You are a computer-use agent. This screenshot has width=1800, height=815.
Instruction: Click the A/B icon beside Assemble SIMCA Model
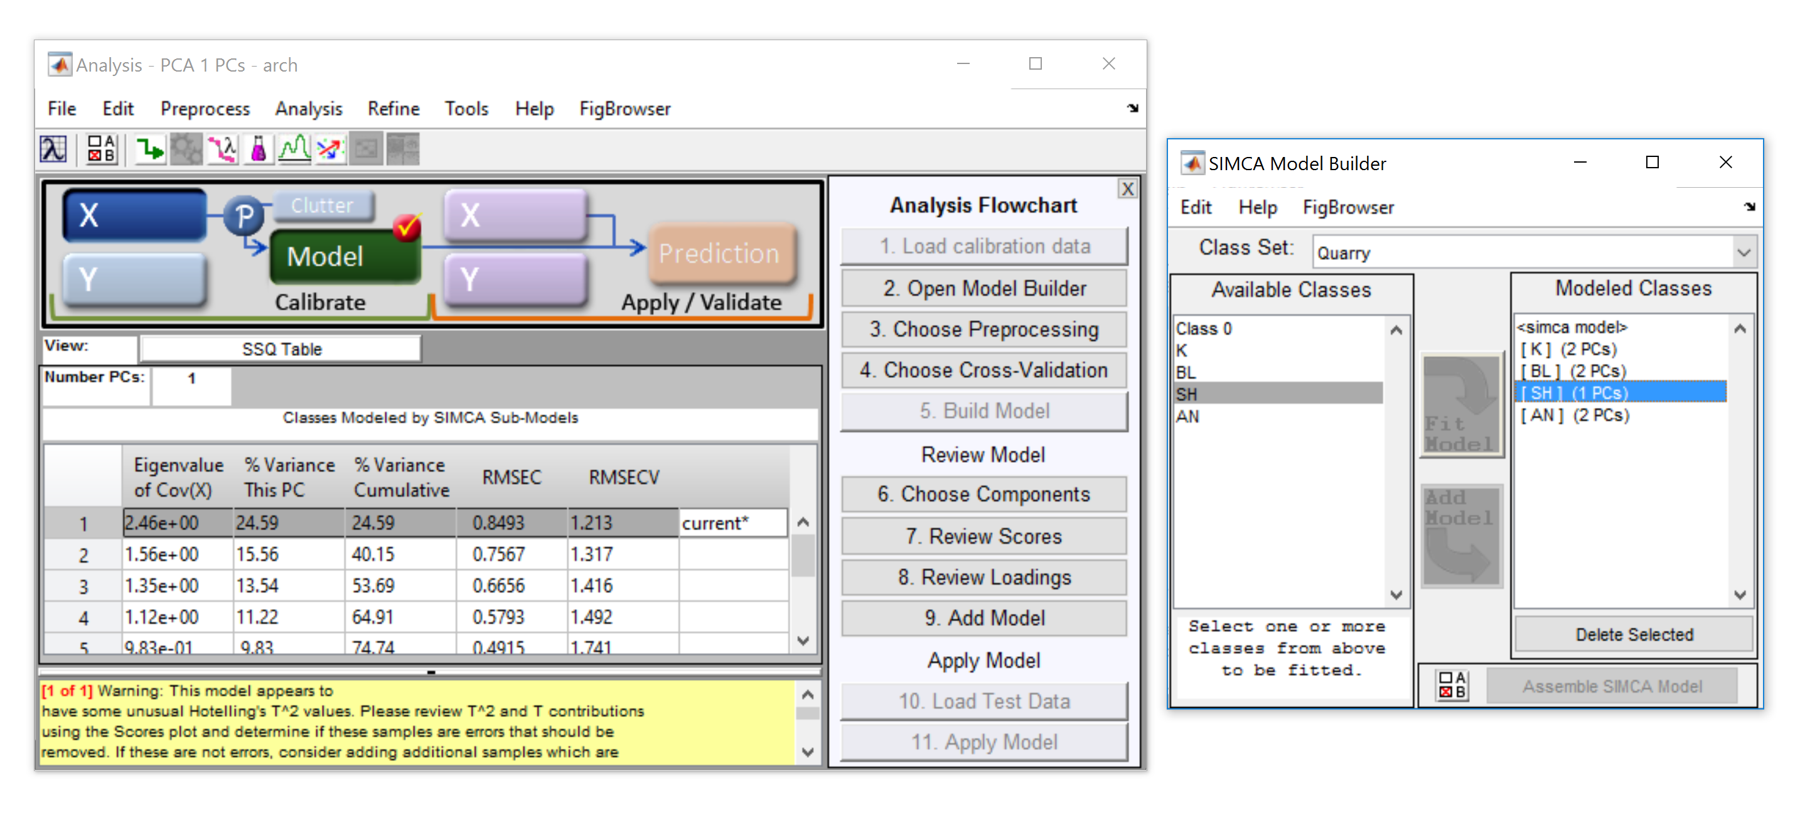point(1452,686)
